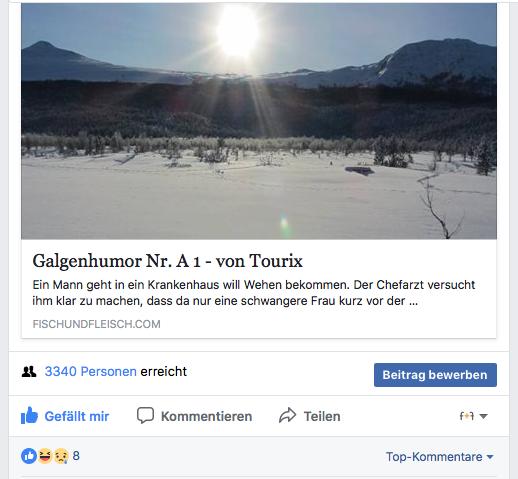Click the laughing Haha reaction emoji

[x=45, y=456]
